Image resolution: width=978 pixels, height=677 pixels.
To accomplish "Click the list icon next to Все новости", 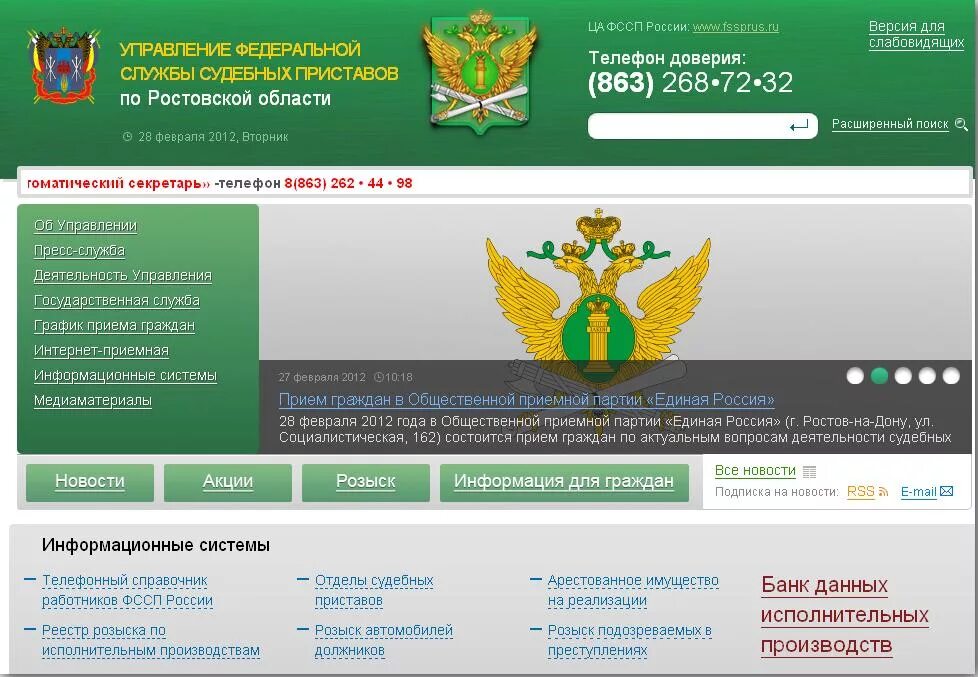I will pyautogui.click(x=809, y=471).
